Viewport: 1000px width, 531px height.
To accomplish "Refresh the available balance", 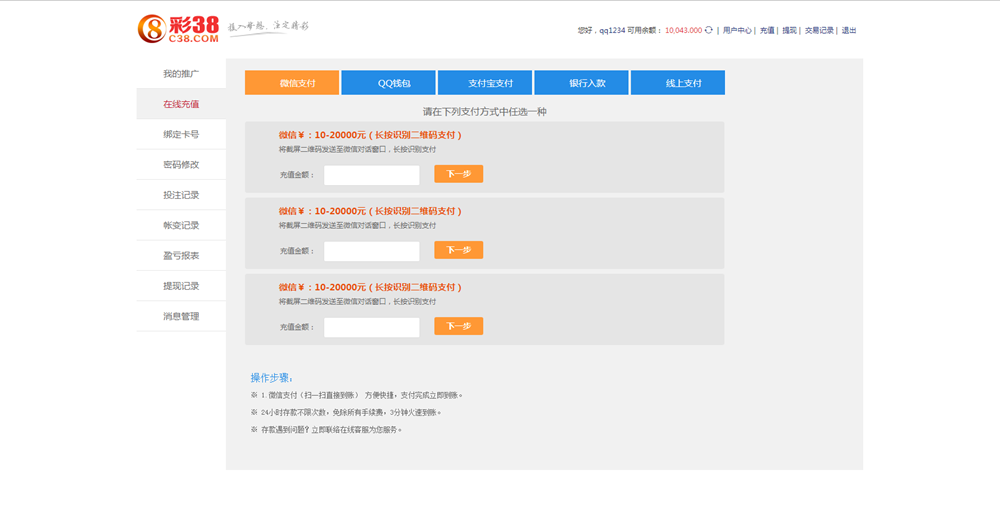I will 709,30.
